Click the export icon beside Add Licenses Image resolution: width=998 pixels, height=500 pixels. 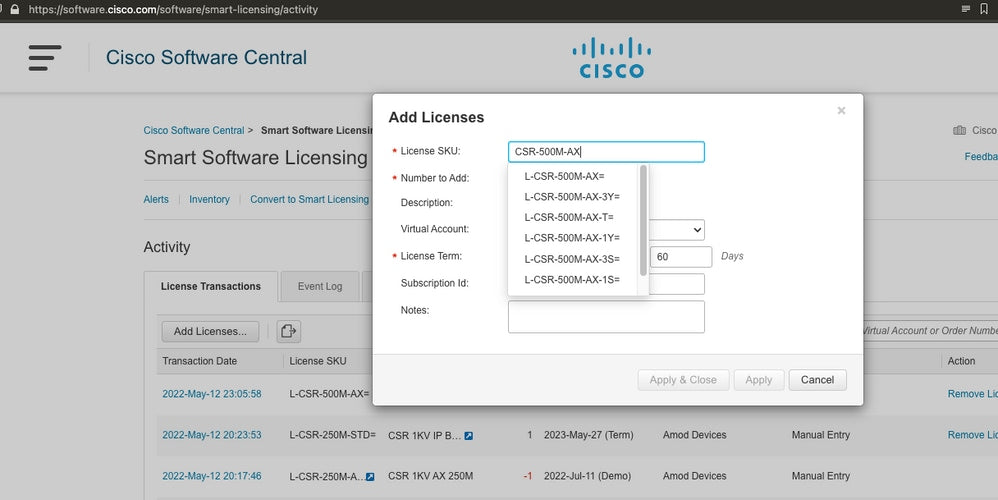coord(289,331)
